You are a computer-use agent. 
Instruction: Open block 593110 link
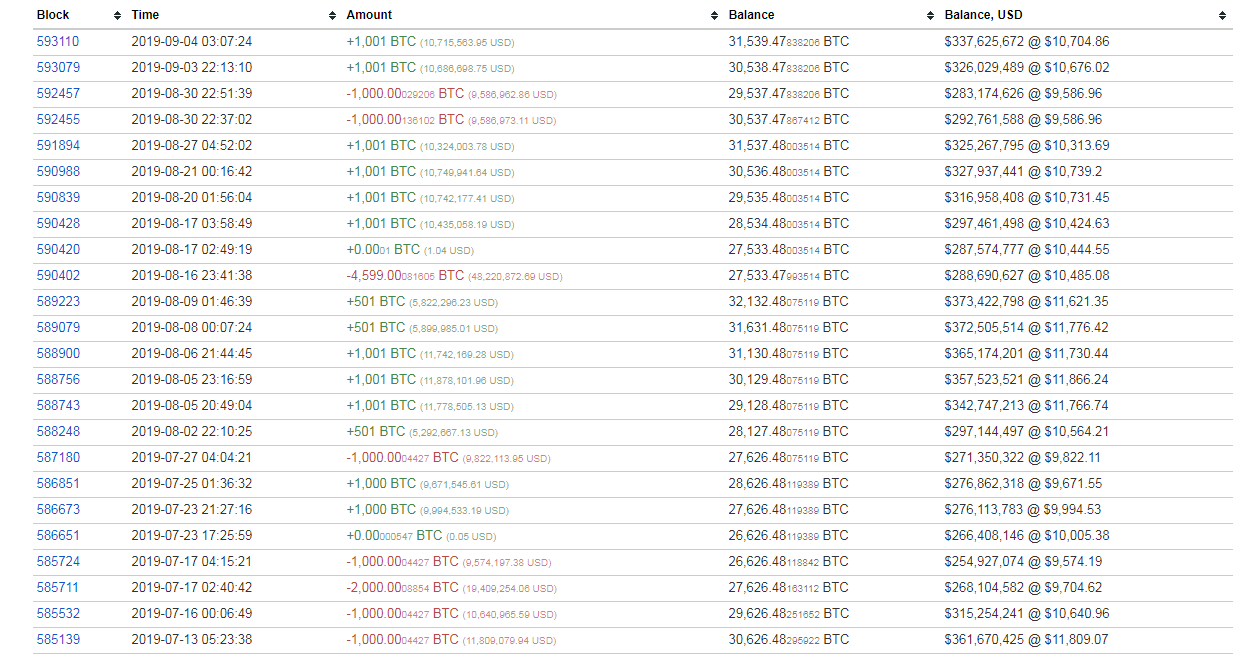pos(58,42)
